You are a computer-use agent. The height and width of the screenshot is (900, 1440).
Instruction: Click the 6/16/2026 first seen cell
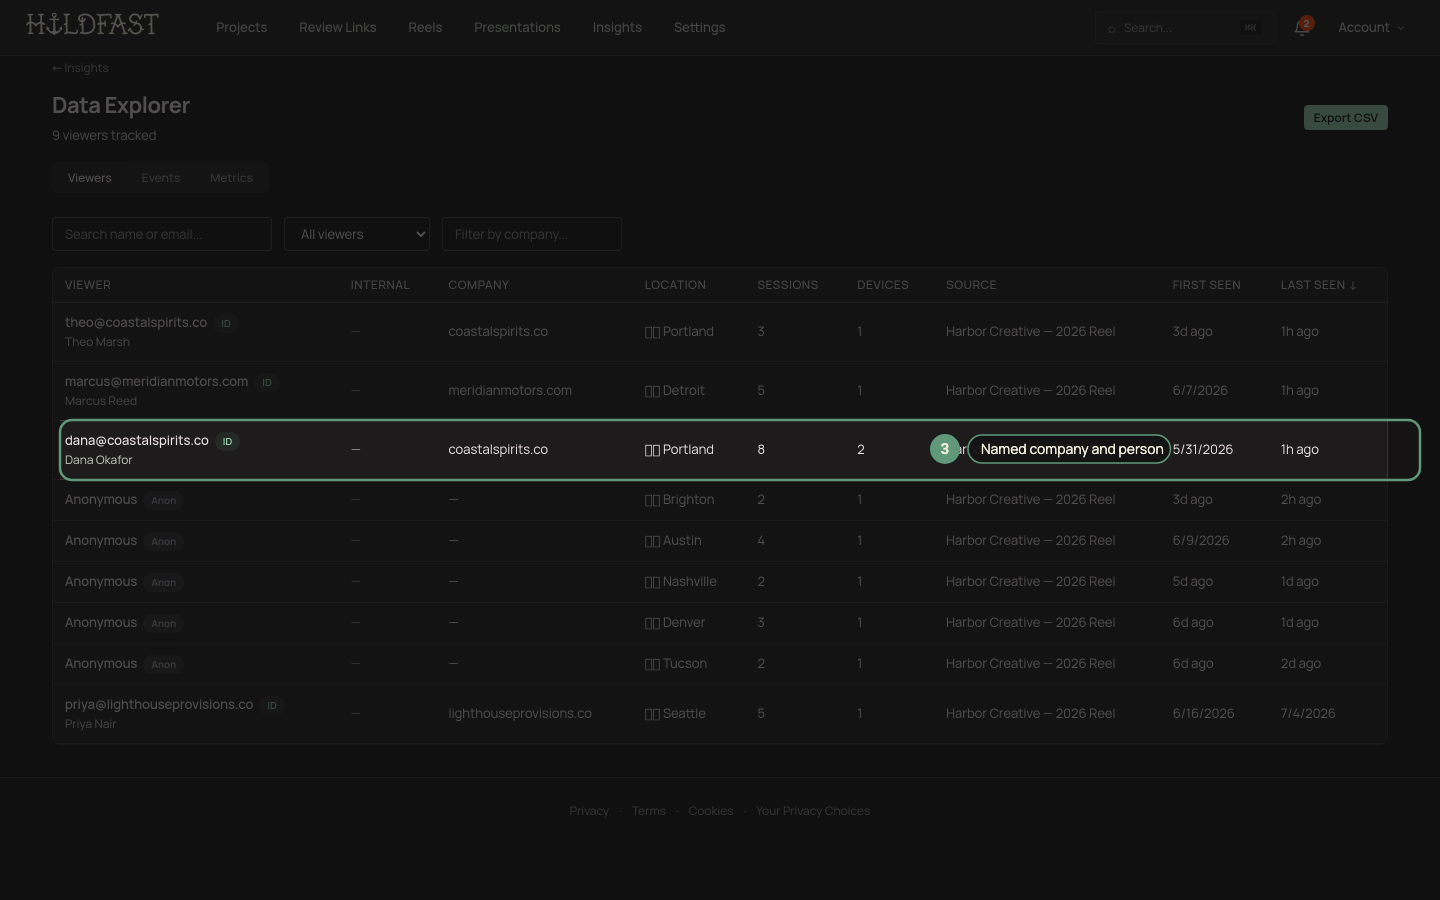coord(1203,714)
